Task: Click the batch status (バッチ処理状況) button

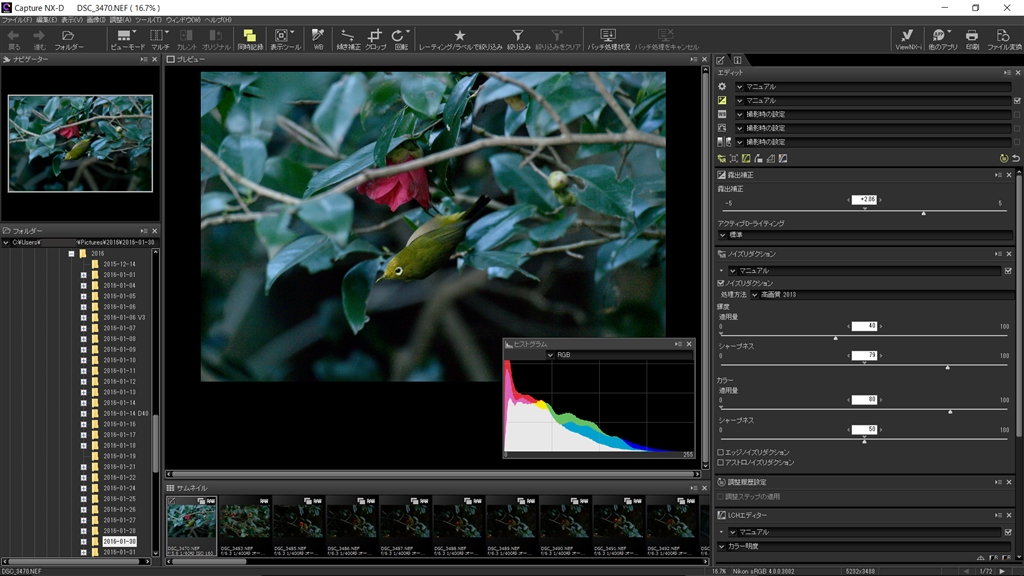Action: coord(608,38)
